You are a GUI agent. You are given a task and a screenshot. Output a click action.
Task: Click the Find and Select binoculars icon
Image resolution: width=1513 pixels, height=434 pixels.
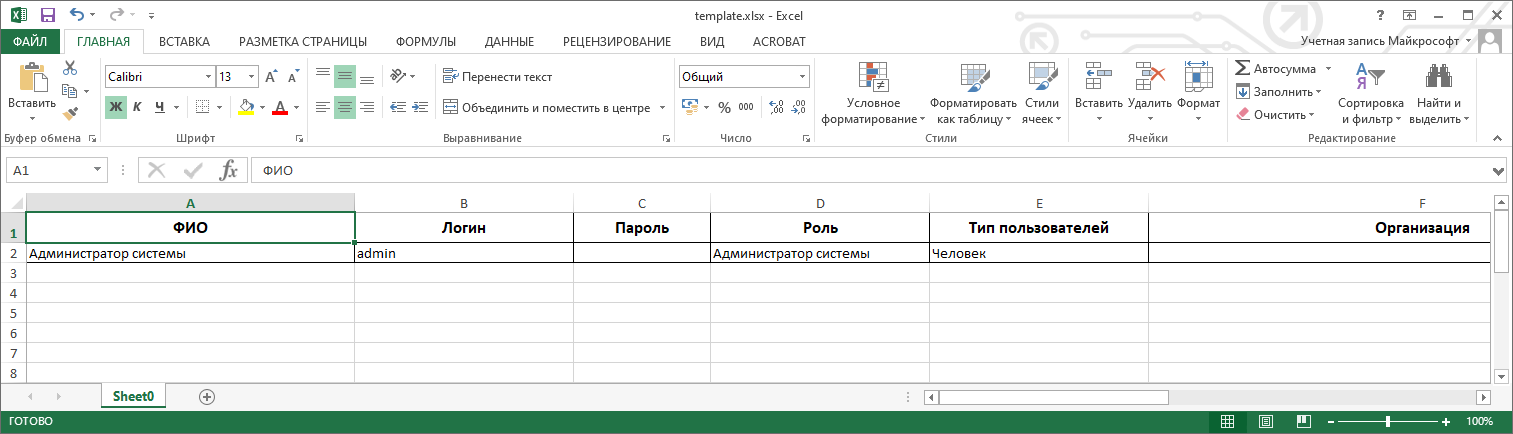pos(1438,78)
